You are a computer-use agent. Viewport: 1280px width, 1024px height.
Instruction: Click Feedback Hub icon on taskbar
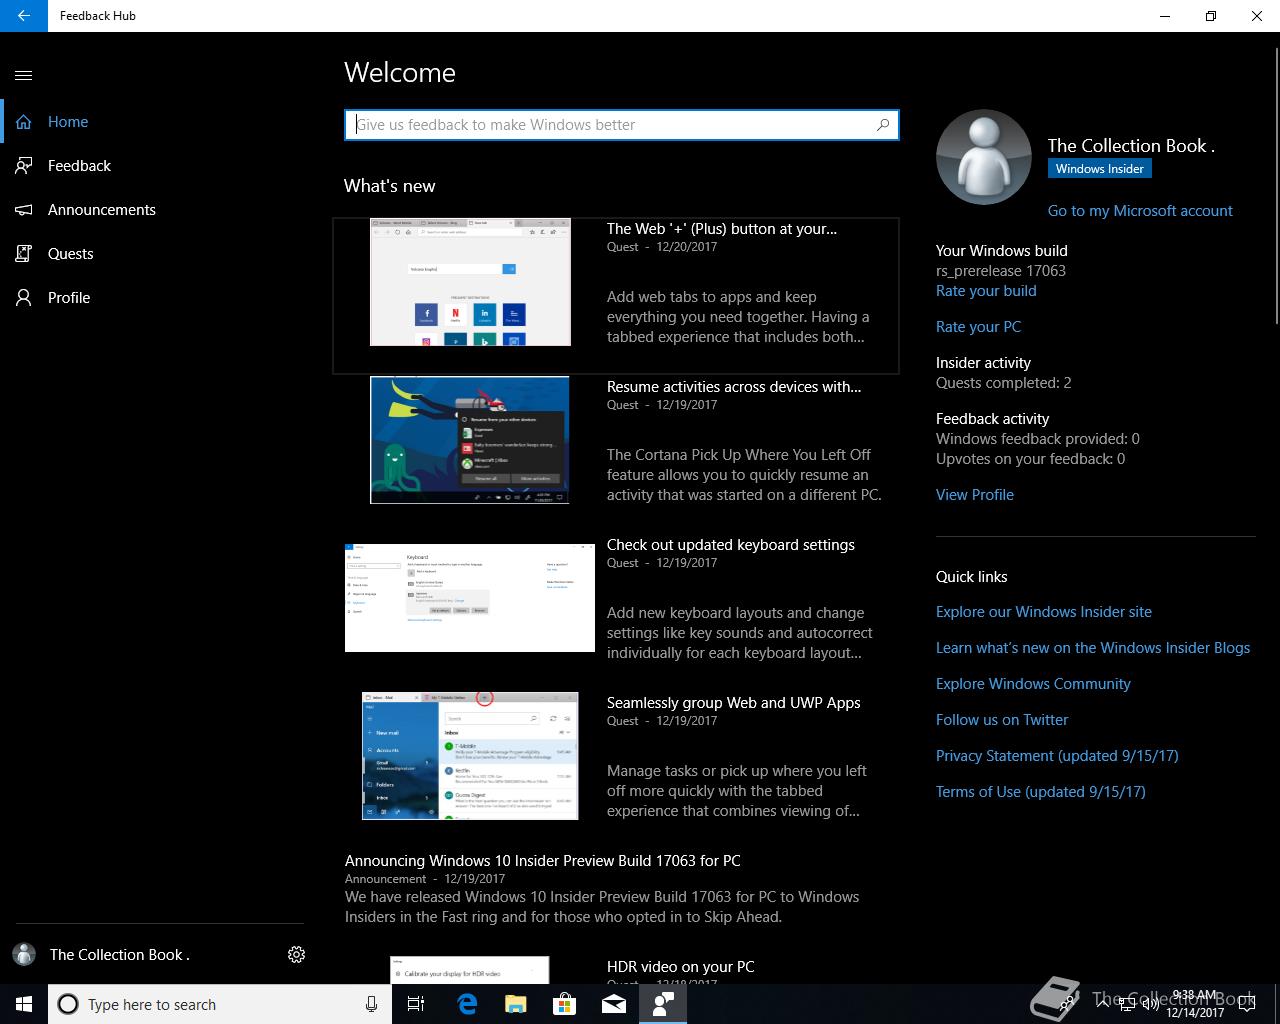coord(663,1004)
